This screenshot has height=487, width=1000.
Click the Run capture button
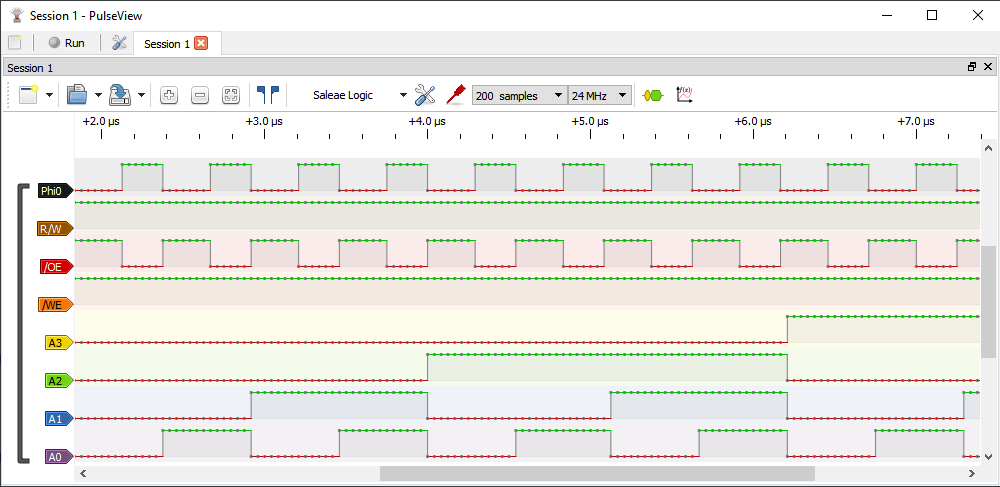tap(67, 43)
